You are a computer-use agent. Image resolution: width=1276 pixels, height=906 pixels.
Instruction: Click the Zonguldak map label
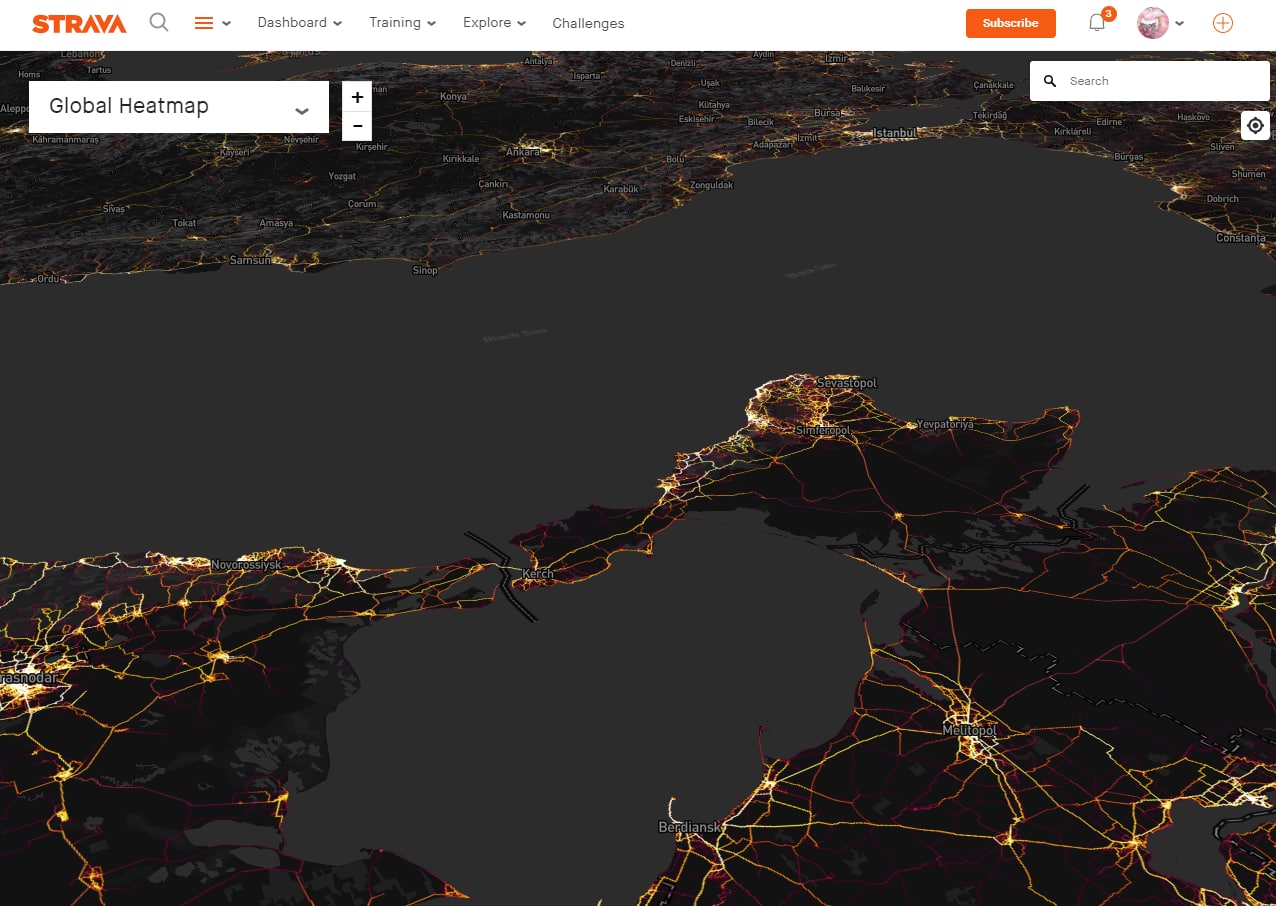point(712,185)
